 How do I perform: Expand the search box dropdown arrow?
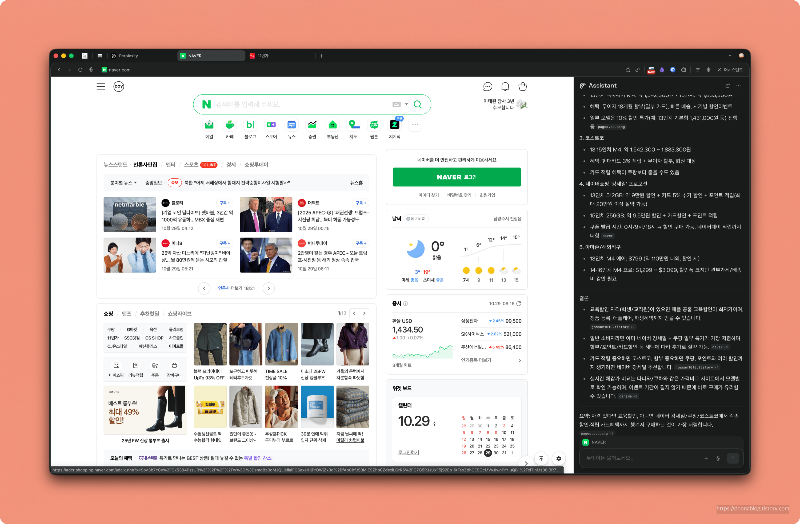(x=407, y=105)
